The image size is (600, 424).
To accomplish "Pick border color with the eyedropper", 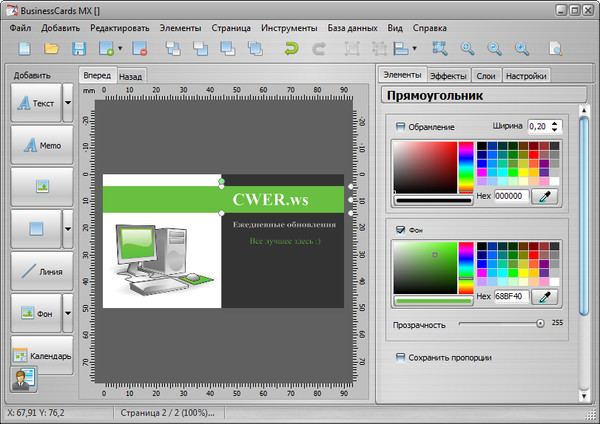I will [x=544, y=196].
